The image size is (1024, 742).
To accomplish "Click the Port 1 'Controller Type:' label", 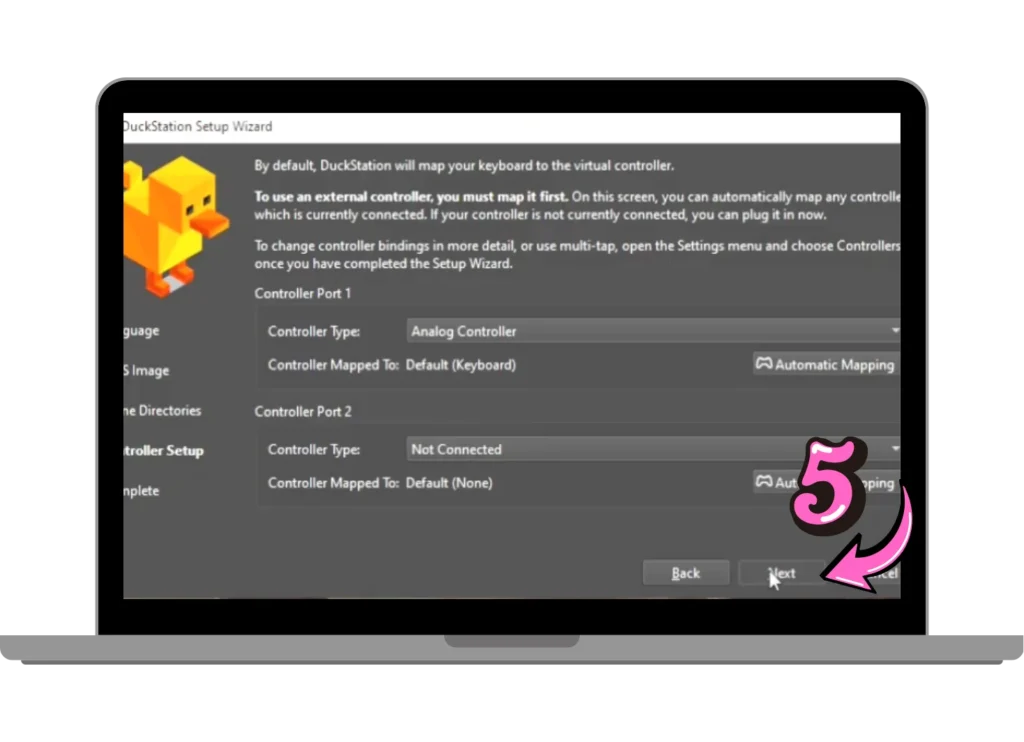I will [x=313, y=332].
